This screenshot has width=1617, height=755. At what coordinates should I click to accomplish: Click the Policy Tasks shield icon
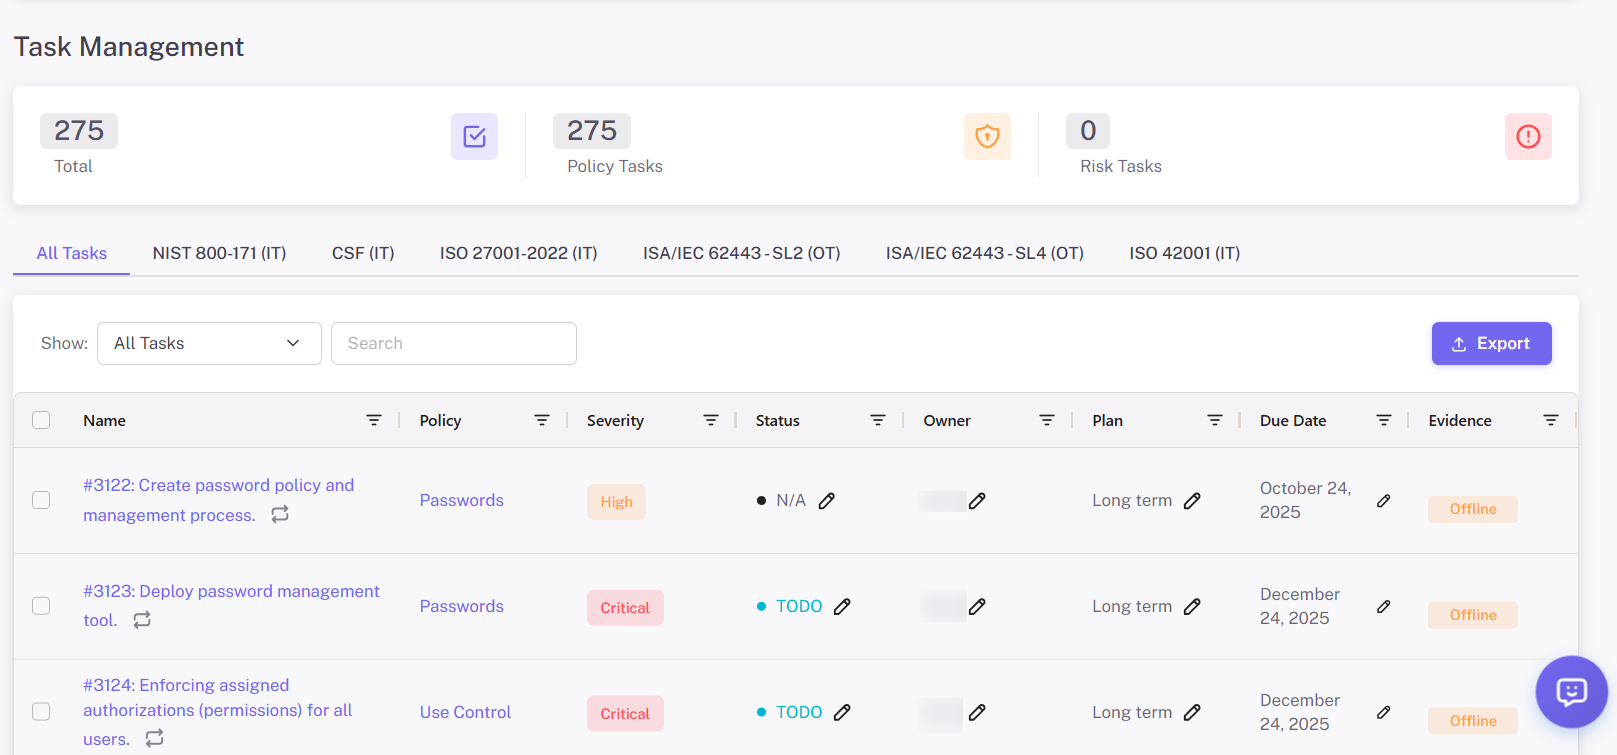(987, 137)
